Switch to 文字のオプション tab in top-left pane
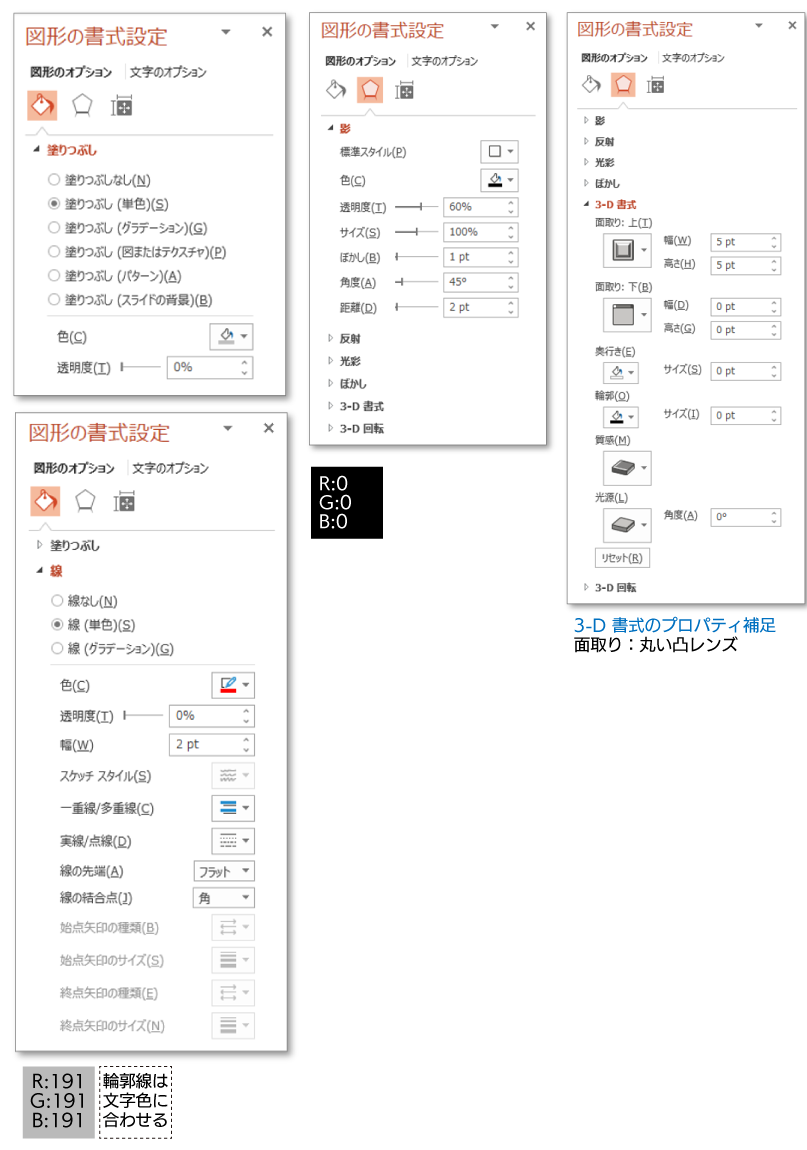This screenshot has height=1150, width=807. coord(168,72)
